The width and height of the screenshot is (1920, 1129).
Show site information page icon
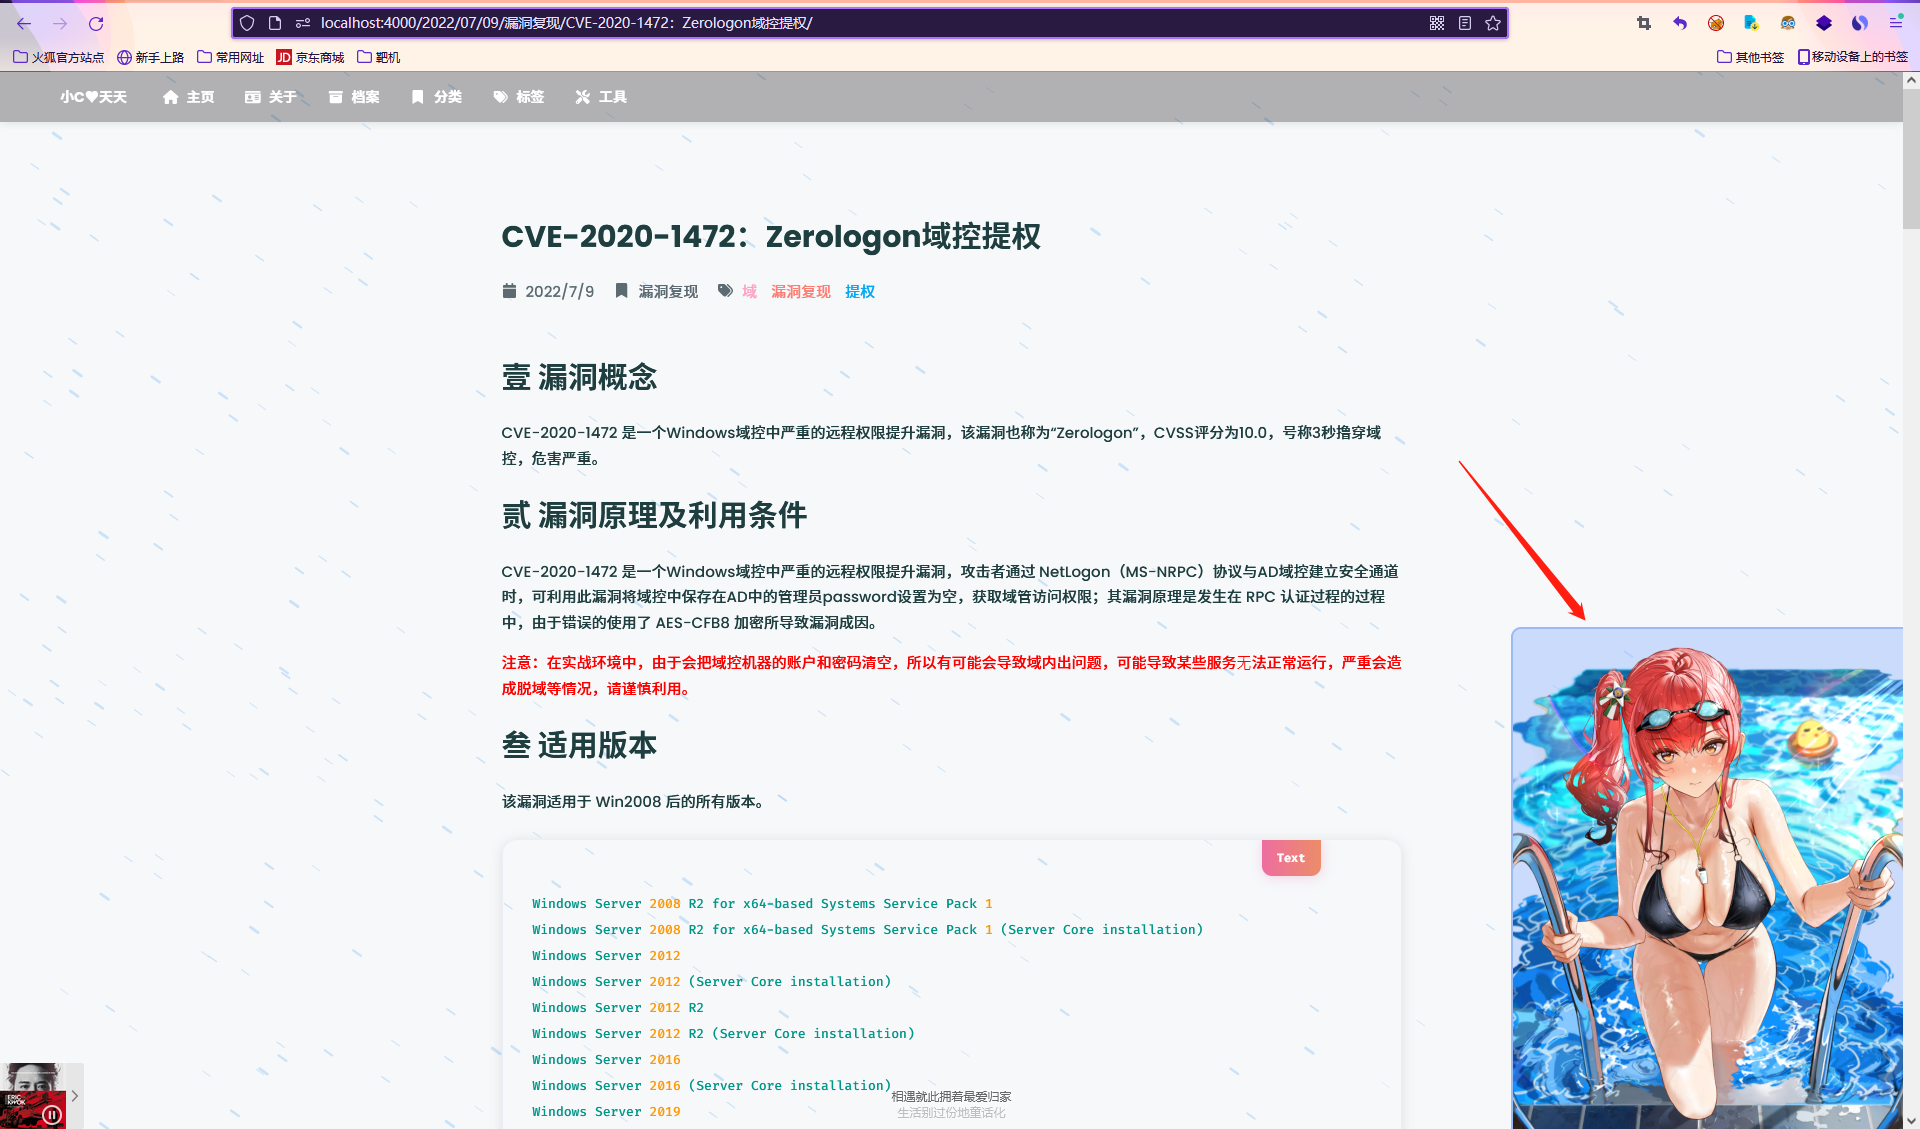(x=275, y=23)
